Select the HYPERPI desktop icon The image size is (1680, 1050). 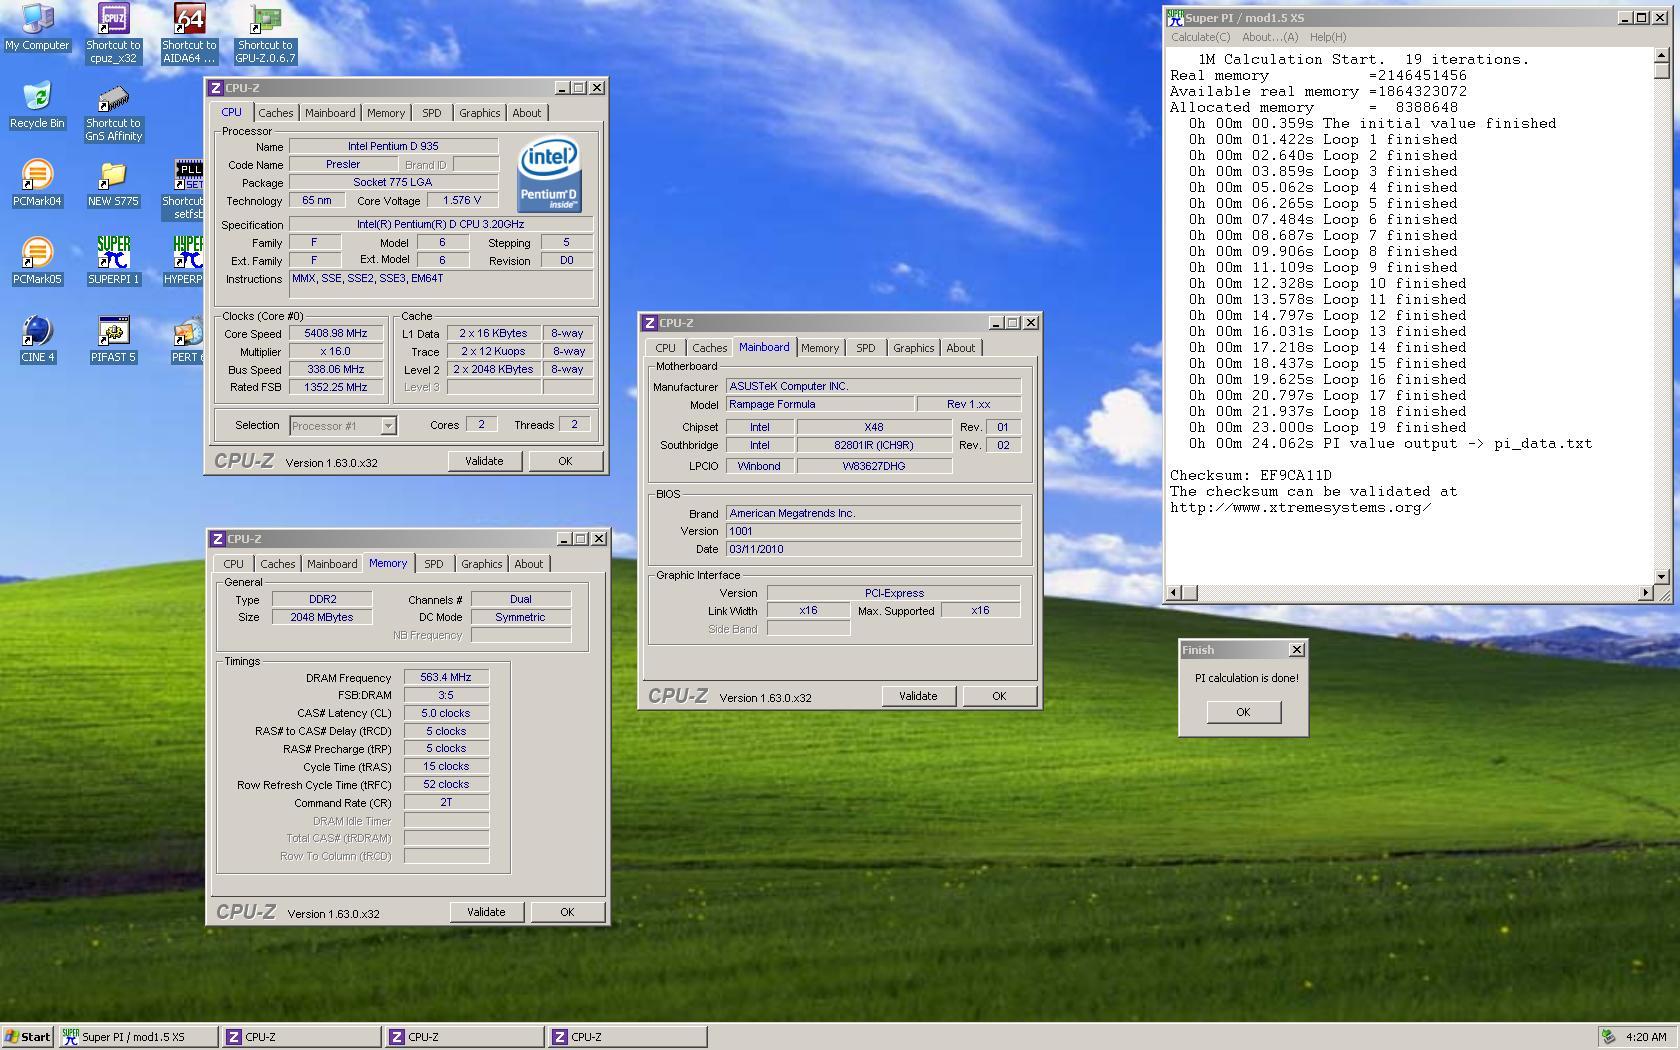click(184, 261)
